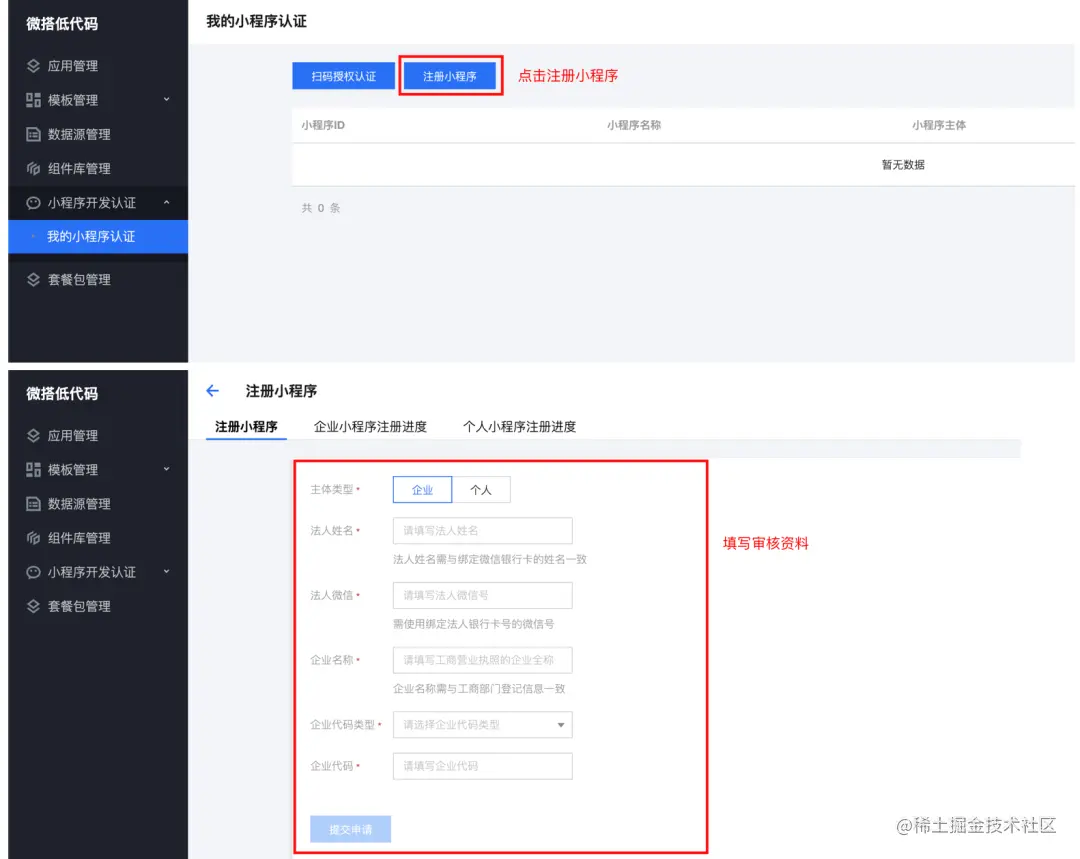Click 套餐包管理 icon in bottom sidebar
Image resolution: width=1080 pixels, height=859 pixels.
33,606
